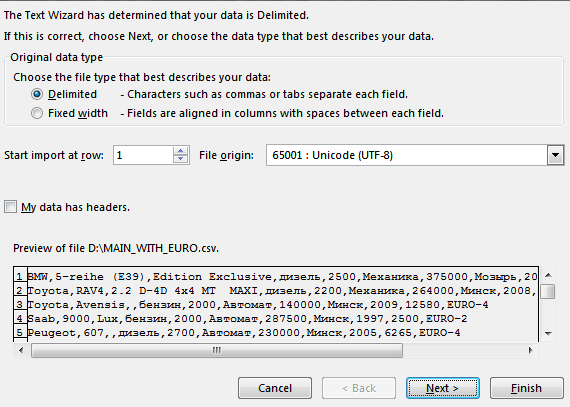The height and width of the screenshot is (407, 570).
Task: Click the preview scroll down arrow
Action: click(x=548, y=334)
